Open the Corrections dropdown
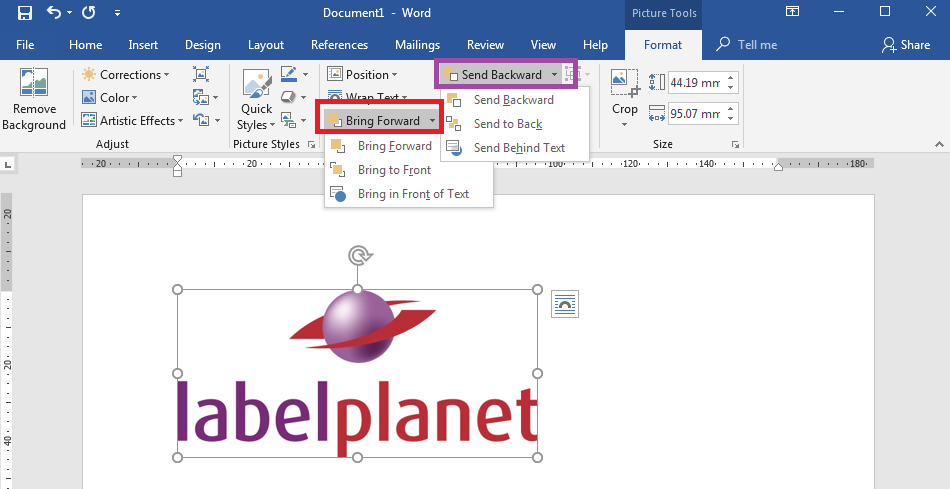950x489 pixels. tap(125, 75)
